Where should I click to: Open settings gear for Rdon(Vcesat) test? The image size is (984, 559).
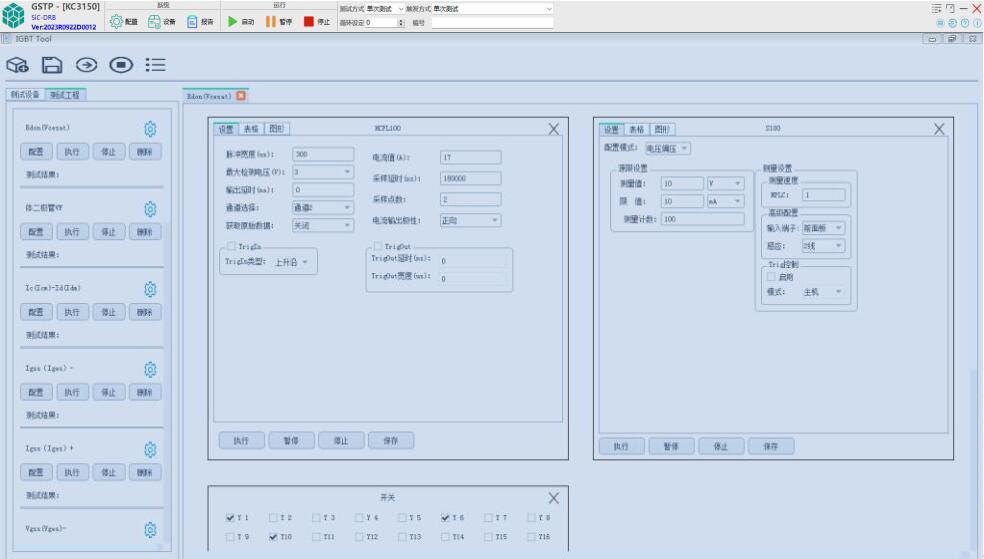(151, 129)
